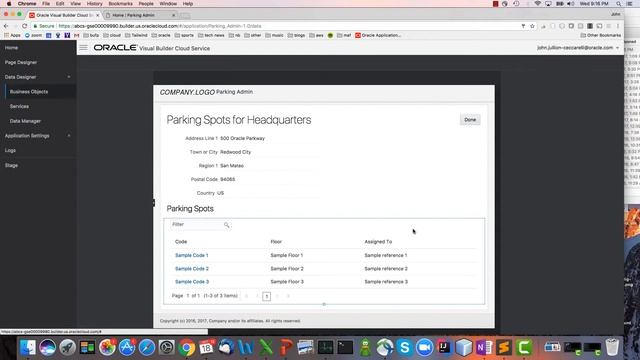Sort by the Assigned To column header

point(378,242)
